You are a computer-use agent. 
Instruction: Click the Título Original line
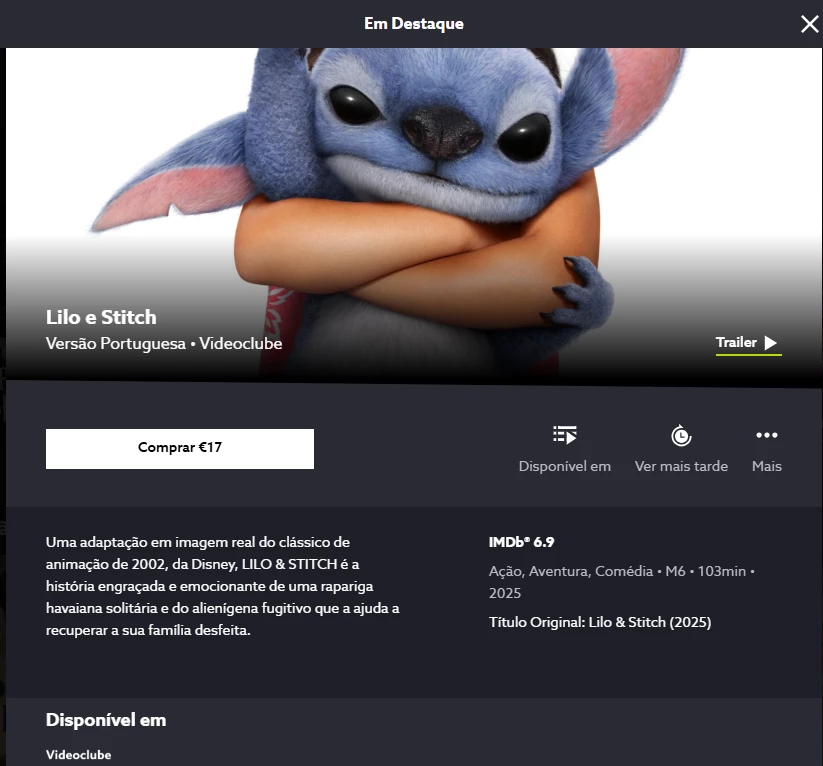600,622
